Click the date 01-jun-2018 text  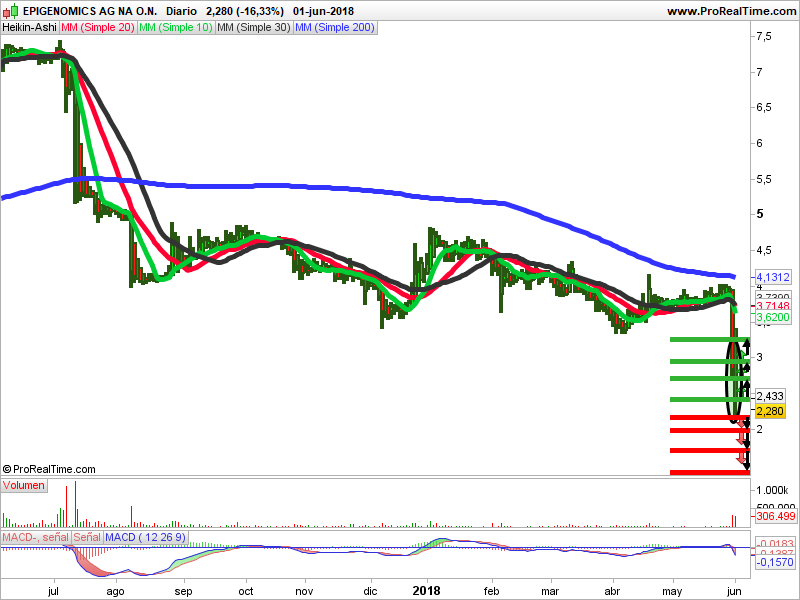(323, 11)
